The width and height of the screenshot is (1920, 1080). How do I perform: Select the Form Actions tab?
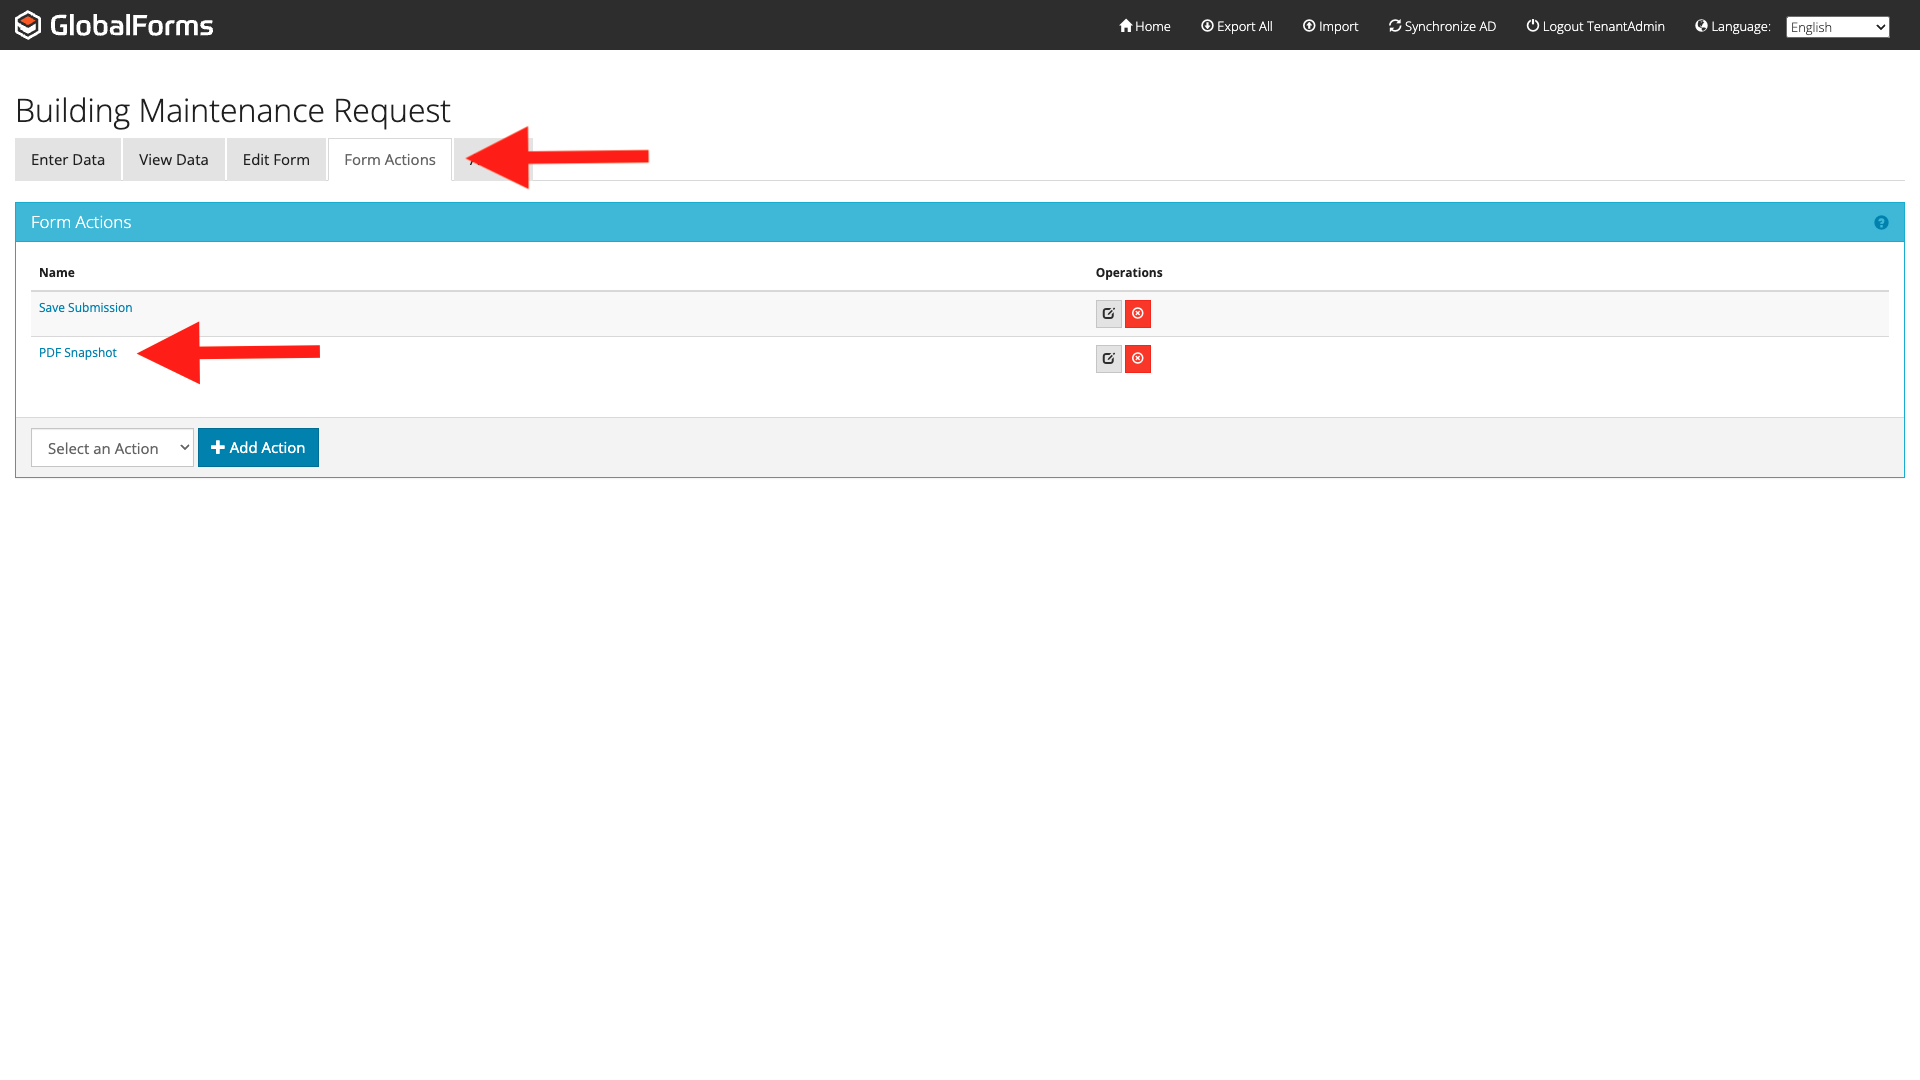click(390, 160)
